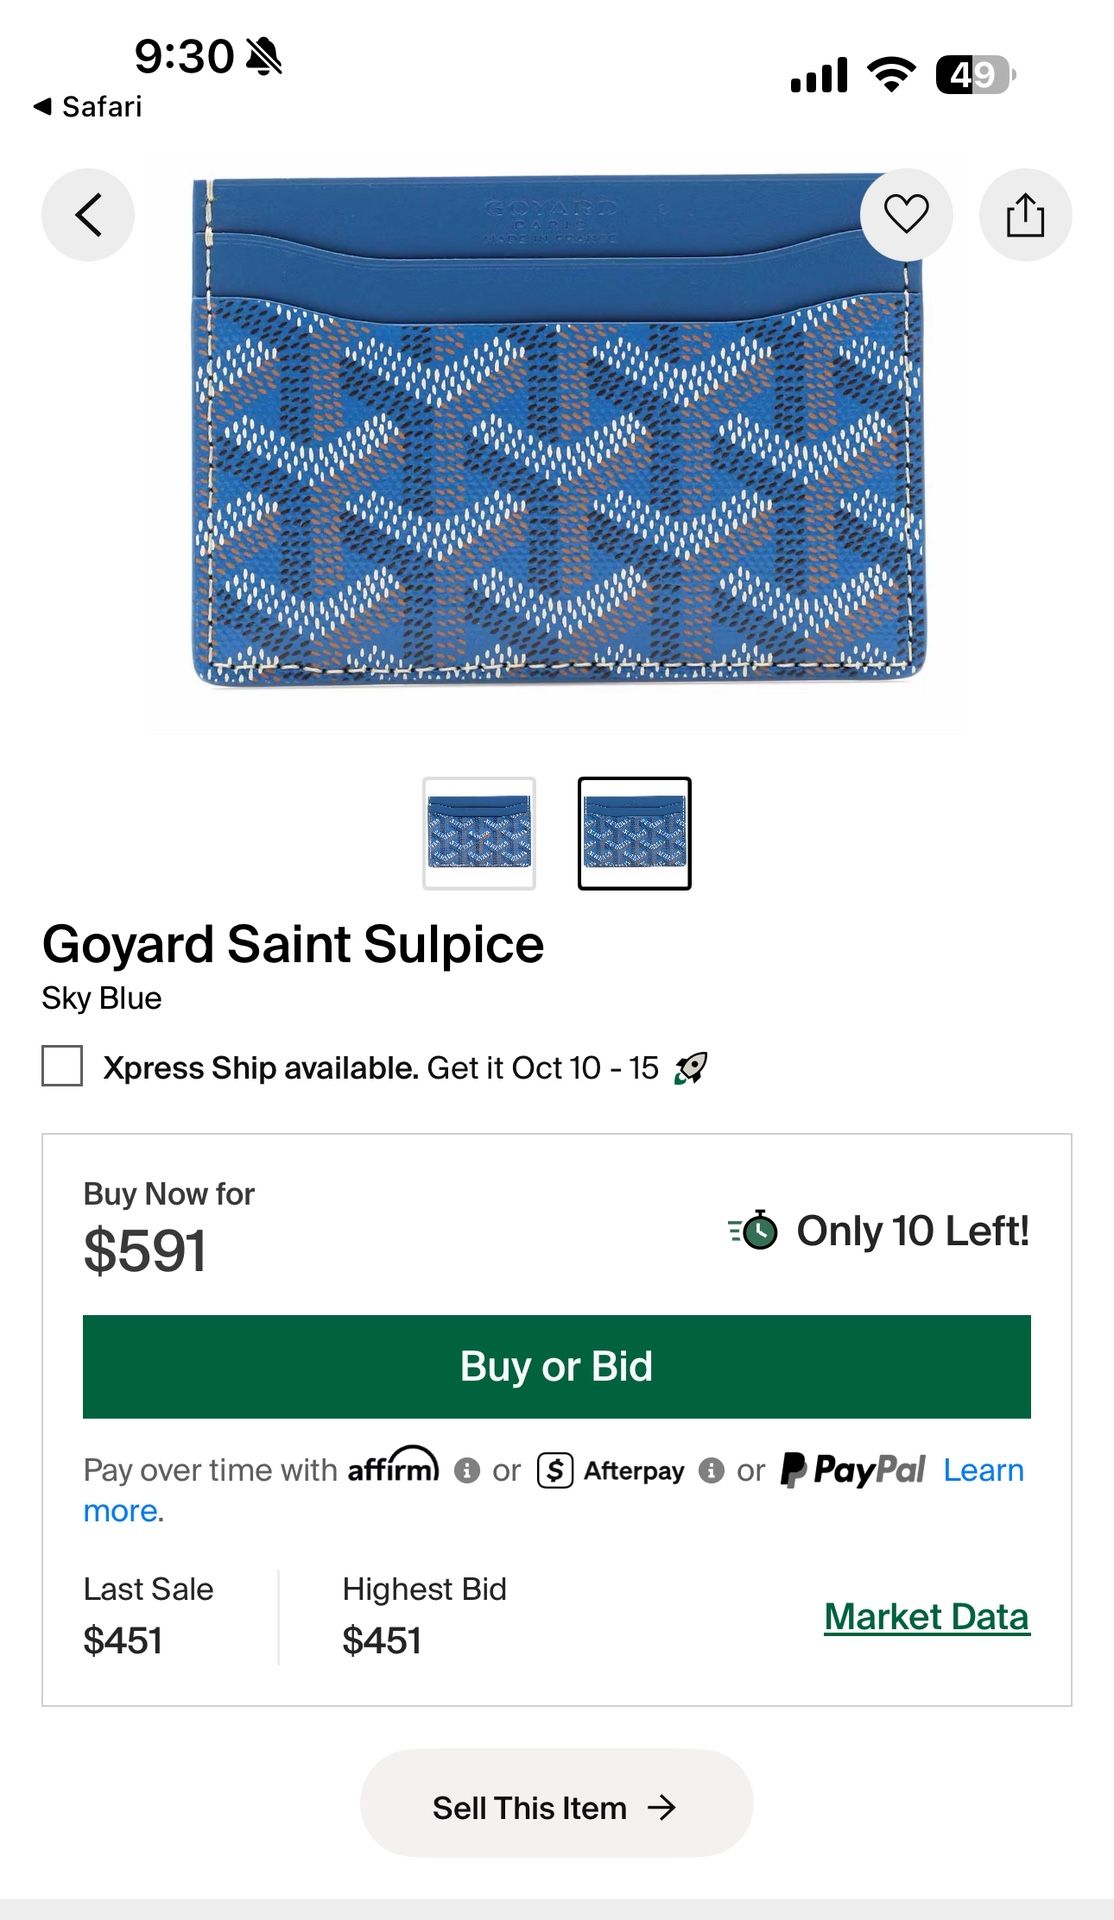Select the Goyard Saint Sulpice title
This screenshot has width=1114, height=1920.
[293, 942]
